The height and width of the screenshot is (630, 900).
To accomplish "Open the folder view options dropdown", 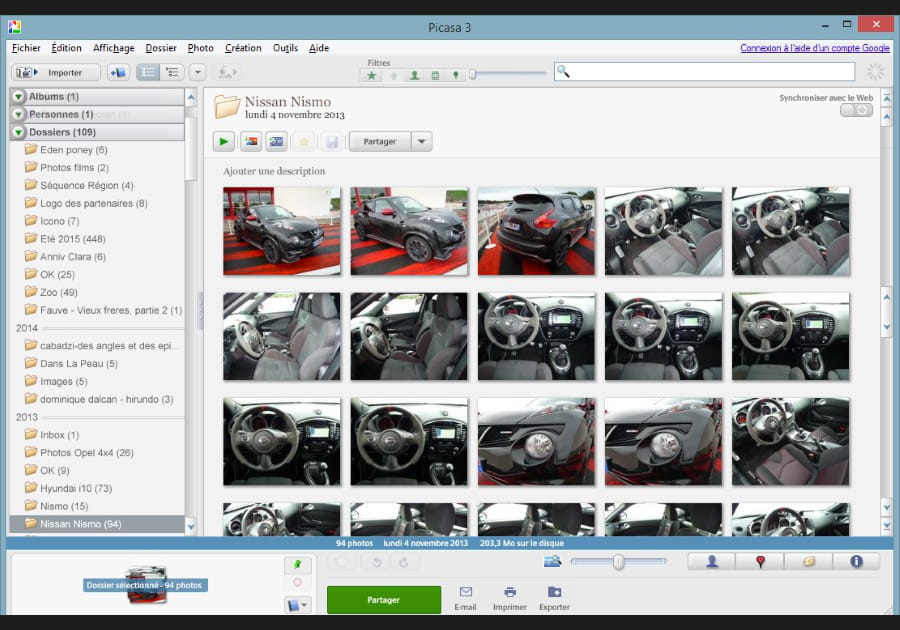I will click(197, 72).
